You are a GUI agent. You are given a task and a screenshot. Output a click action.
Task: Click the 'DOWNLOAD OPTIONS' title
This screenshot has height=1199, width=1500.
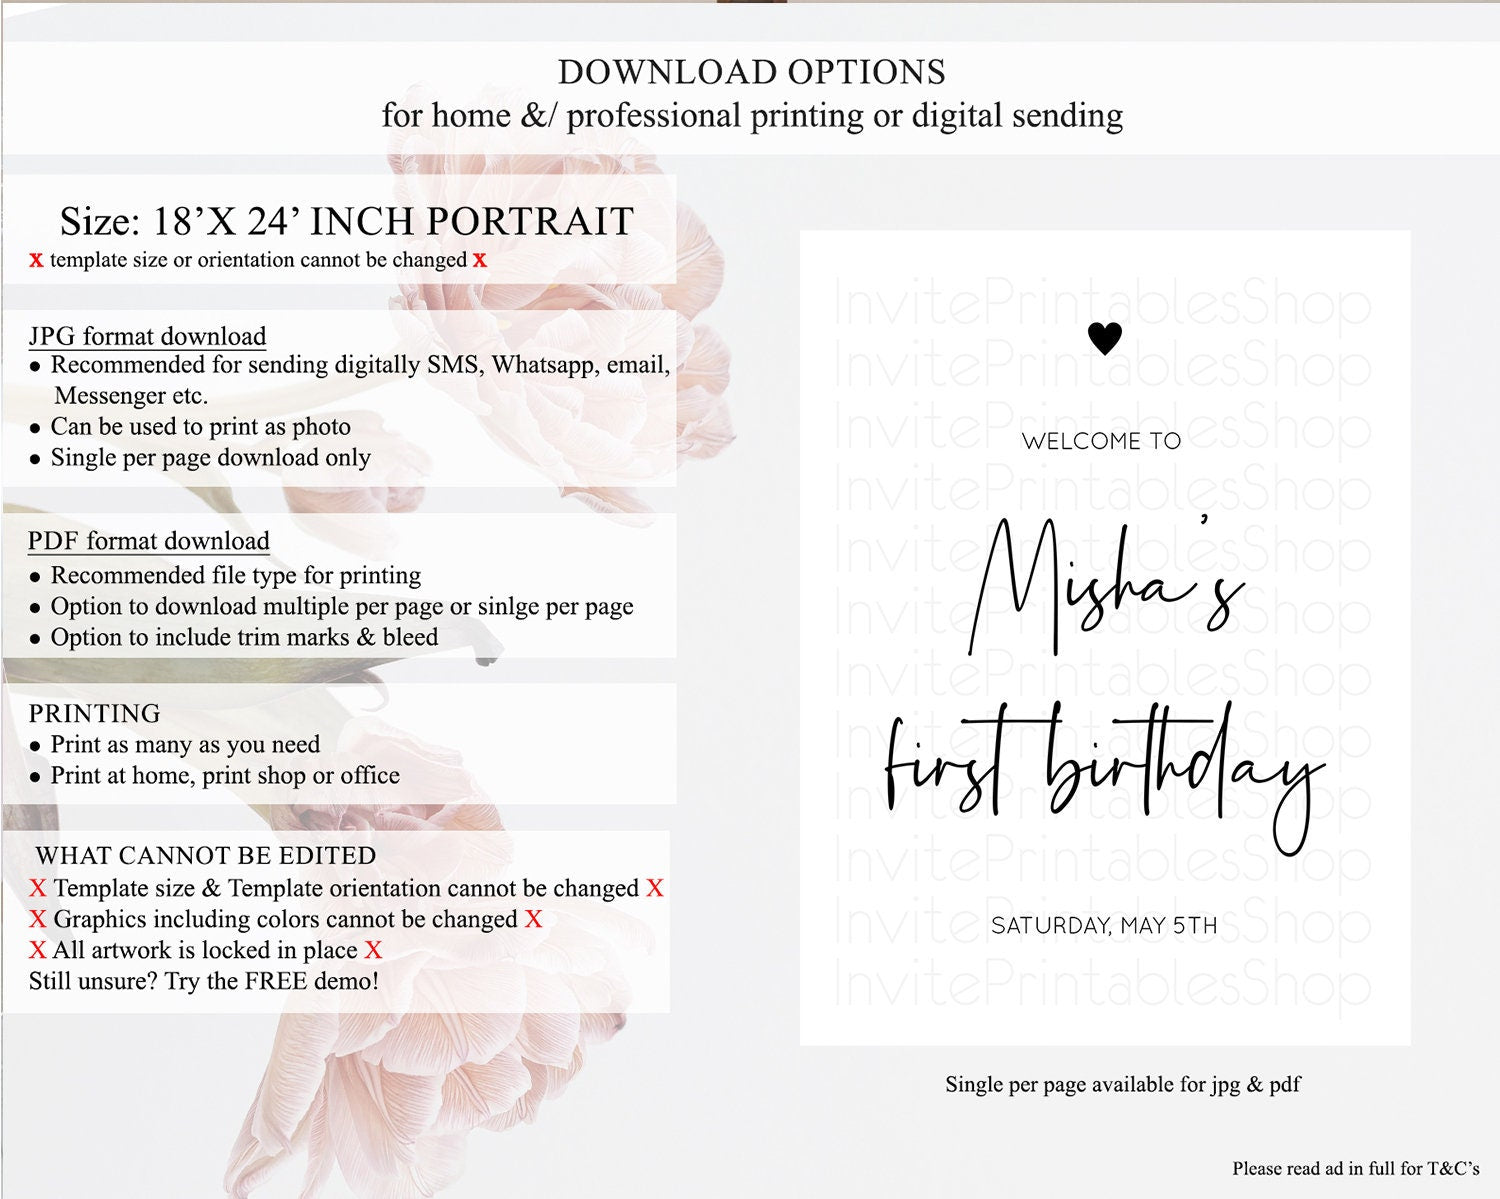(752, 72)
